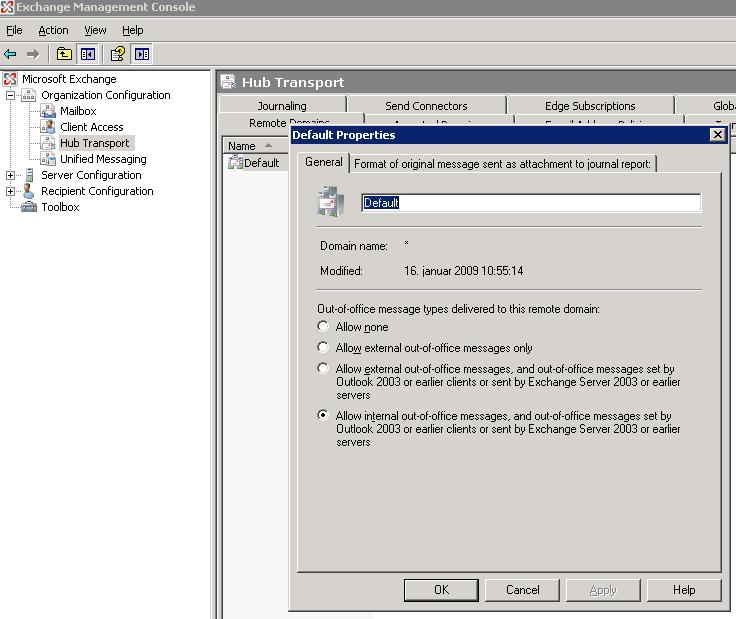Toggle the action pane toolbar icon

(142, 54)
